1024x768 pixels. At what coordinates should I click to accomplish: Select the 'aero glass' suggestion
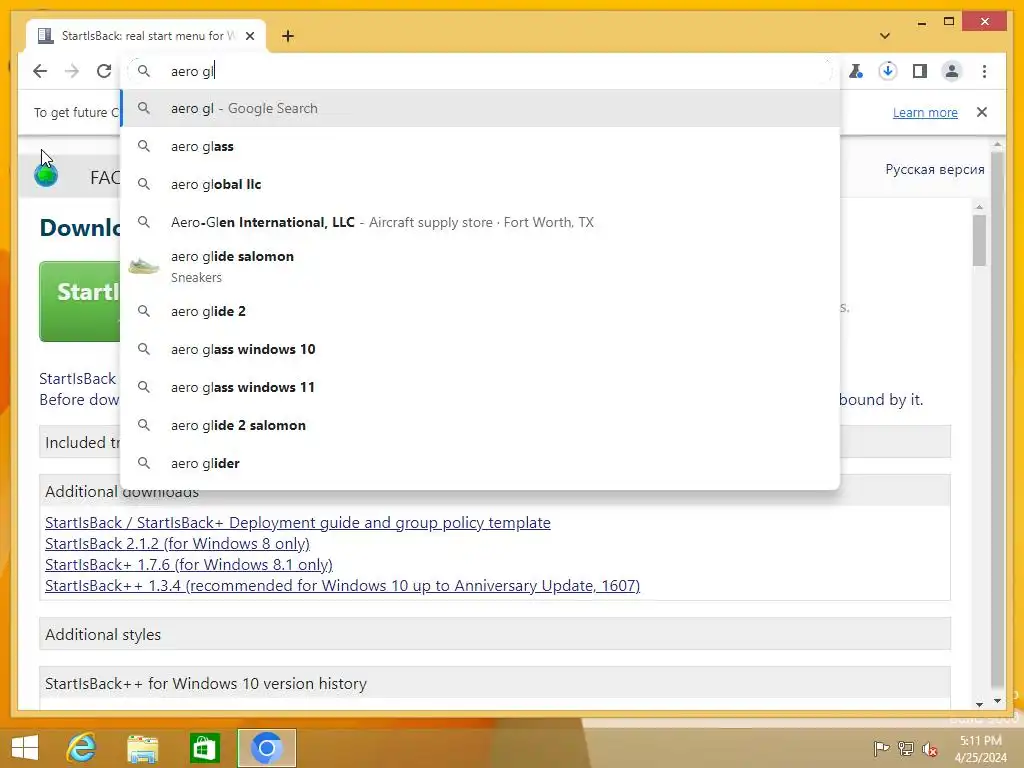[x=480, y=146]
